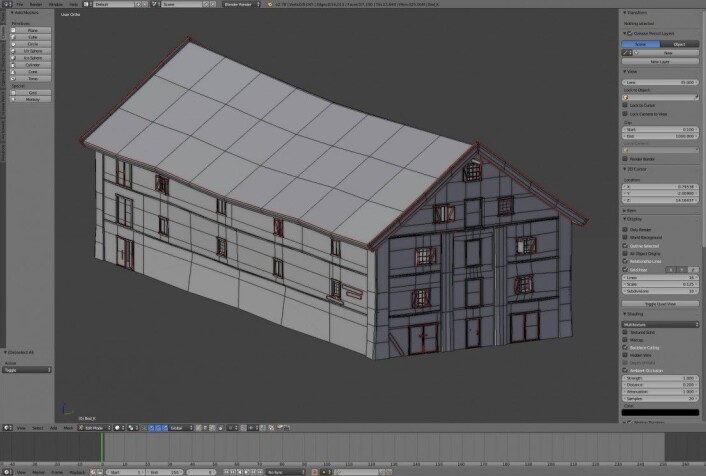Viewport: 706px width, 476px height.
Task: Collapse the Add Meshes panel
Action: [x=12, y=13]
